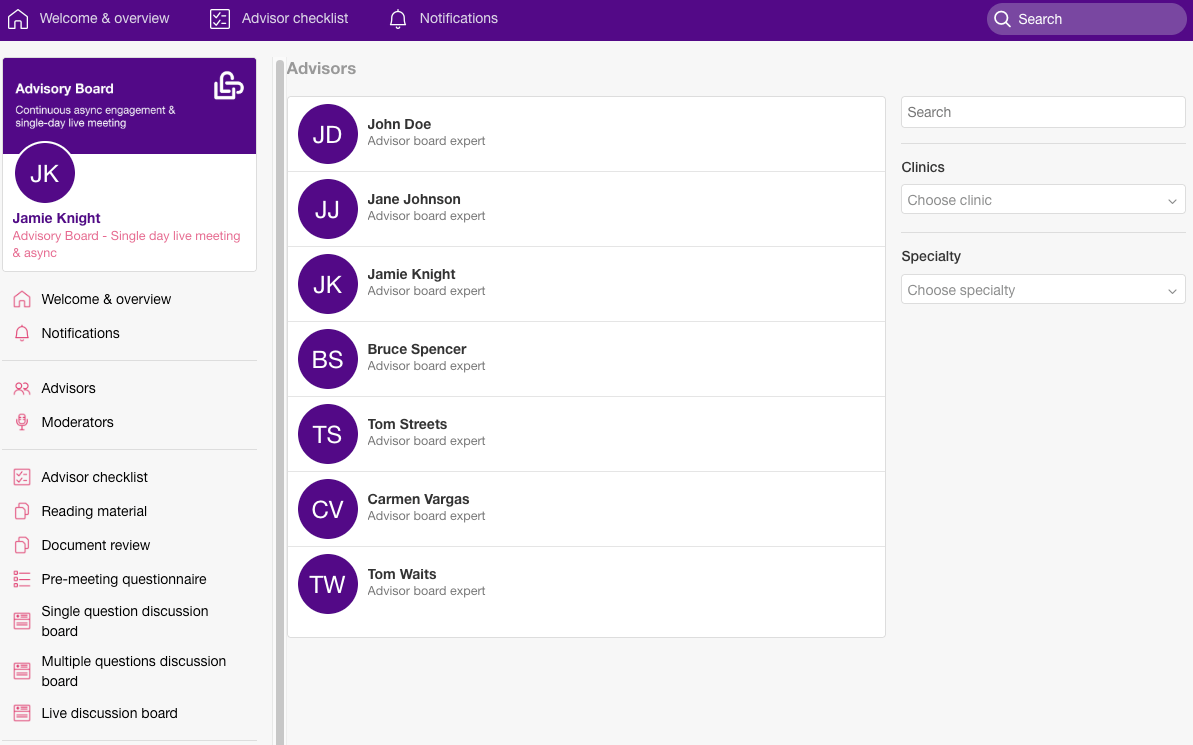Screen dimensions: 1193x745
Task: Go to Moderators in sidebar
Action: coord(78,422)
